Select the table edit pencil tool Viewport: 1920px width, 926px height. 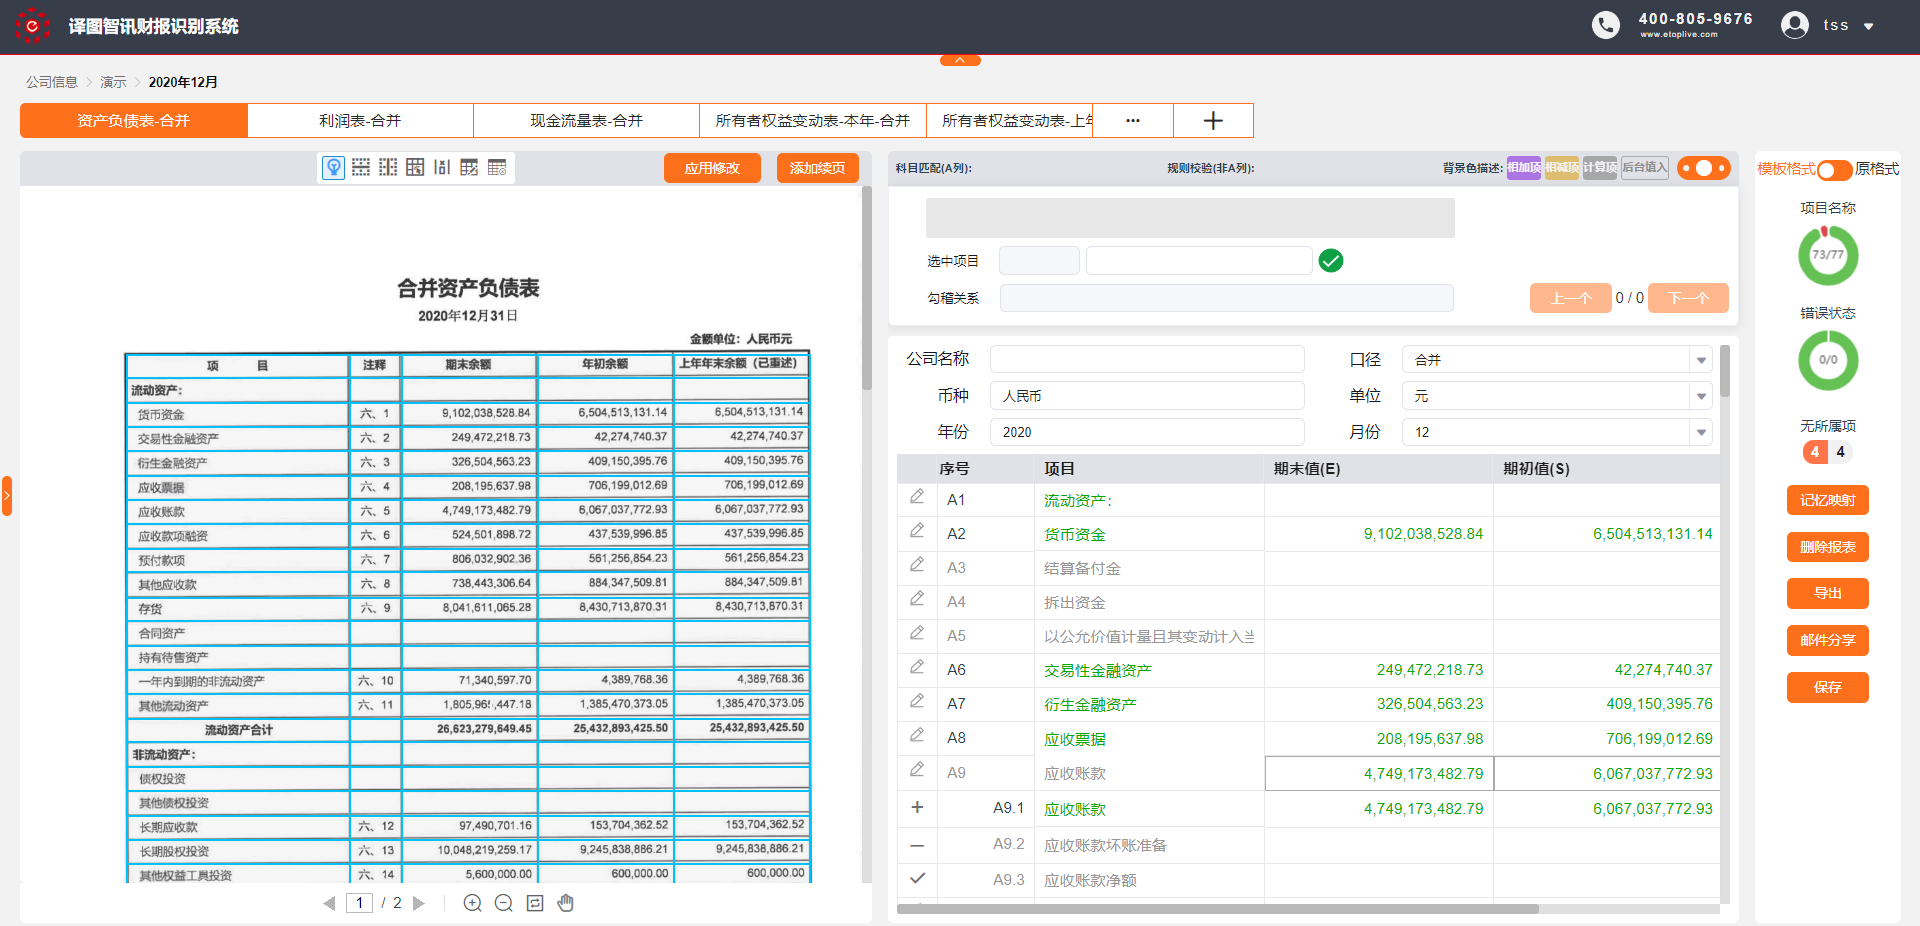[x=469, y=167]
